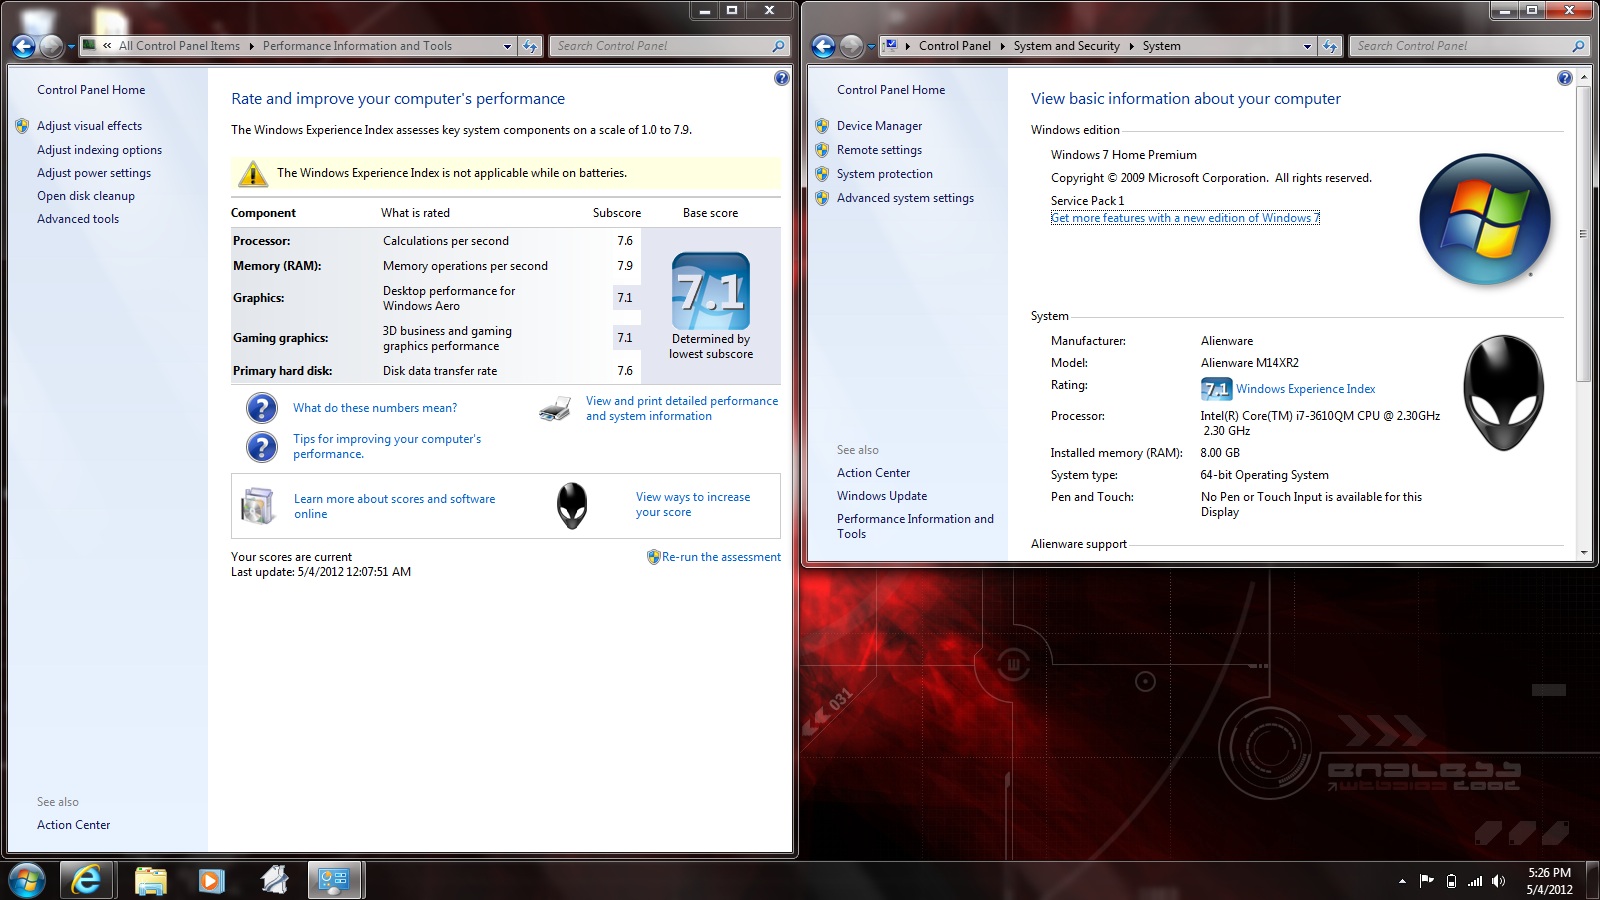This screenshot has height=900, width=1600.
Task: Open the Windows Start orb
Action: (27, 881)
